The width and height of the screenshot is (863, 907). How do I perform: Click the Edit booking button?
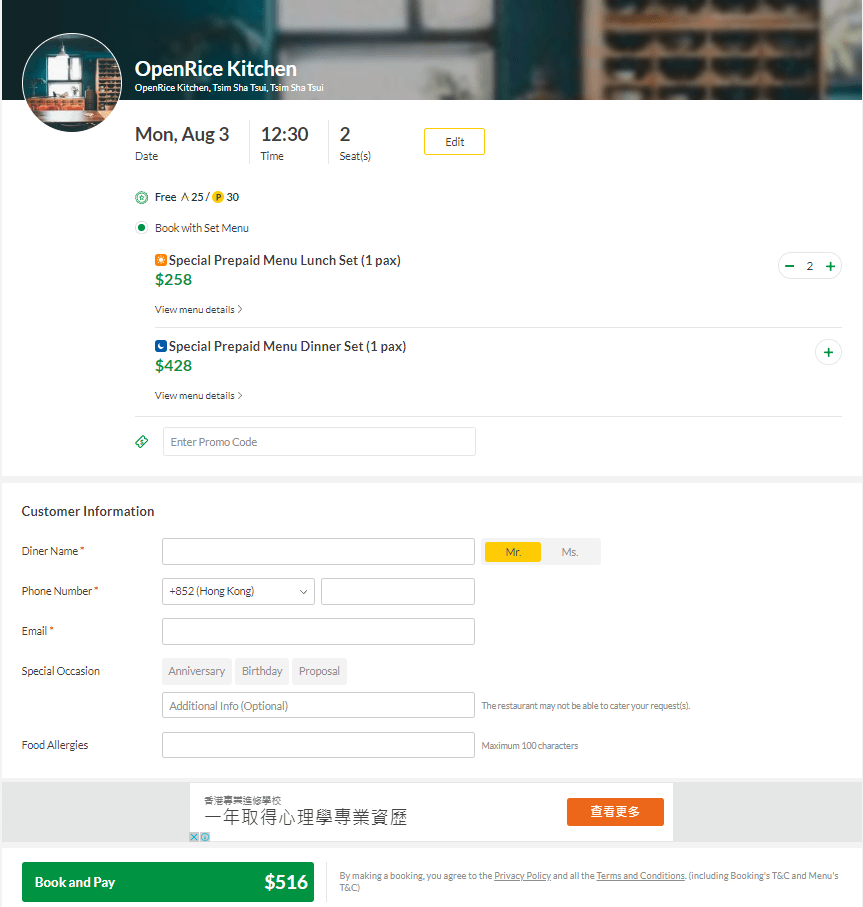point(454,142)
